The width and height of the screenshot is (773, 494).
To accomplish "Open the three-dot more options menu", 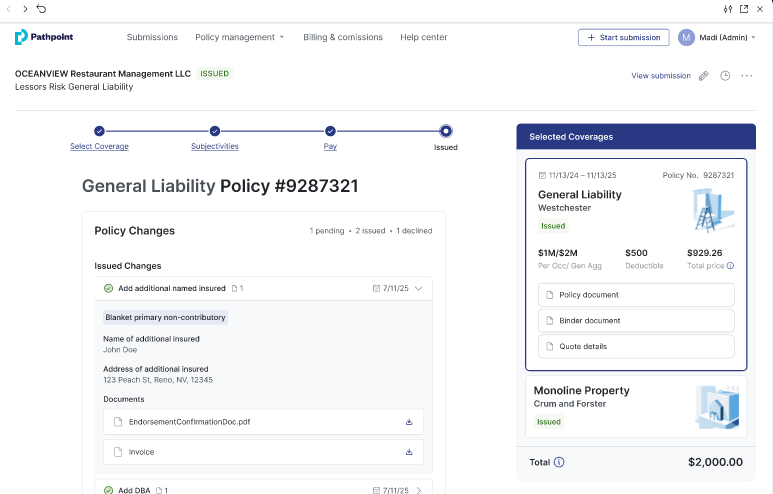I will pyautogui.click(x=747, y=76).
